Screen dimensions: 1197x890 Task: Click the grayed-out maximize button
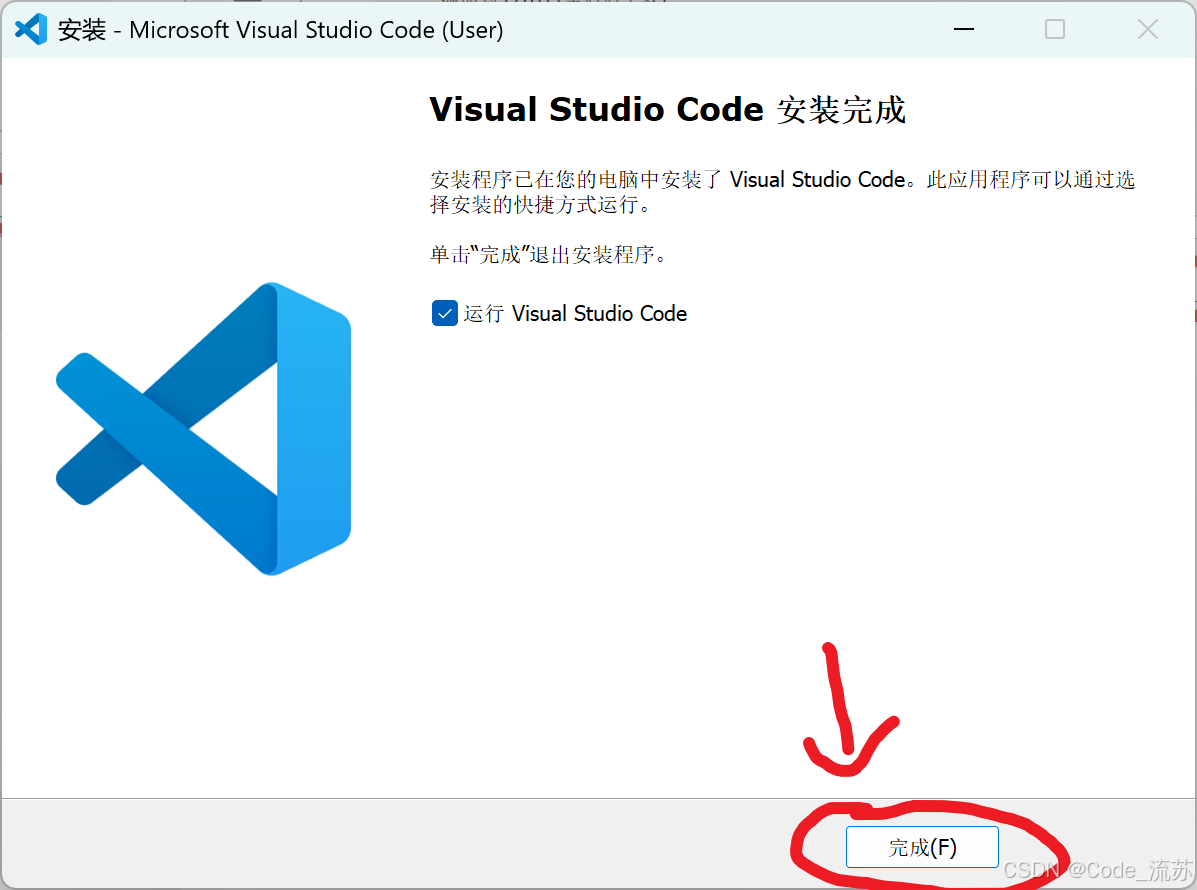(1055, 29)
